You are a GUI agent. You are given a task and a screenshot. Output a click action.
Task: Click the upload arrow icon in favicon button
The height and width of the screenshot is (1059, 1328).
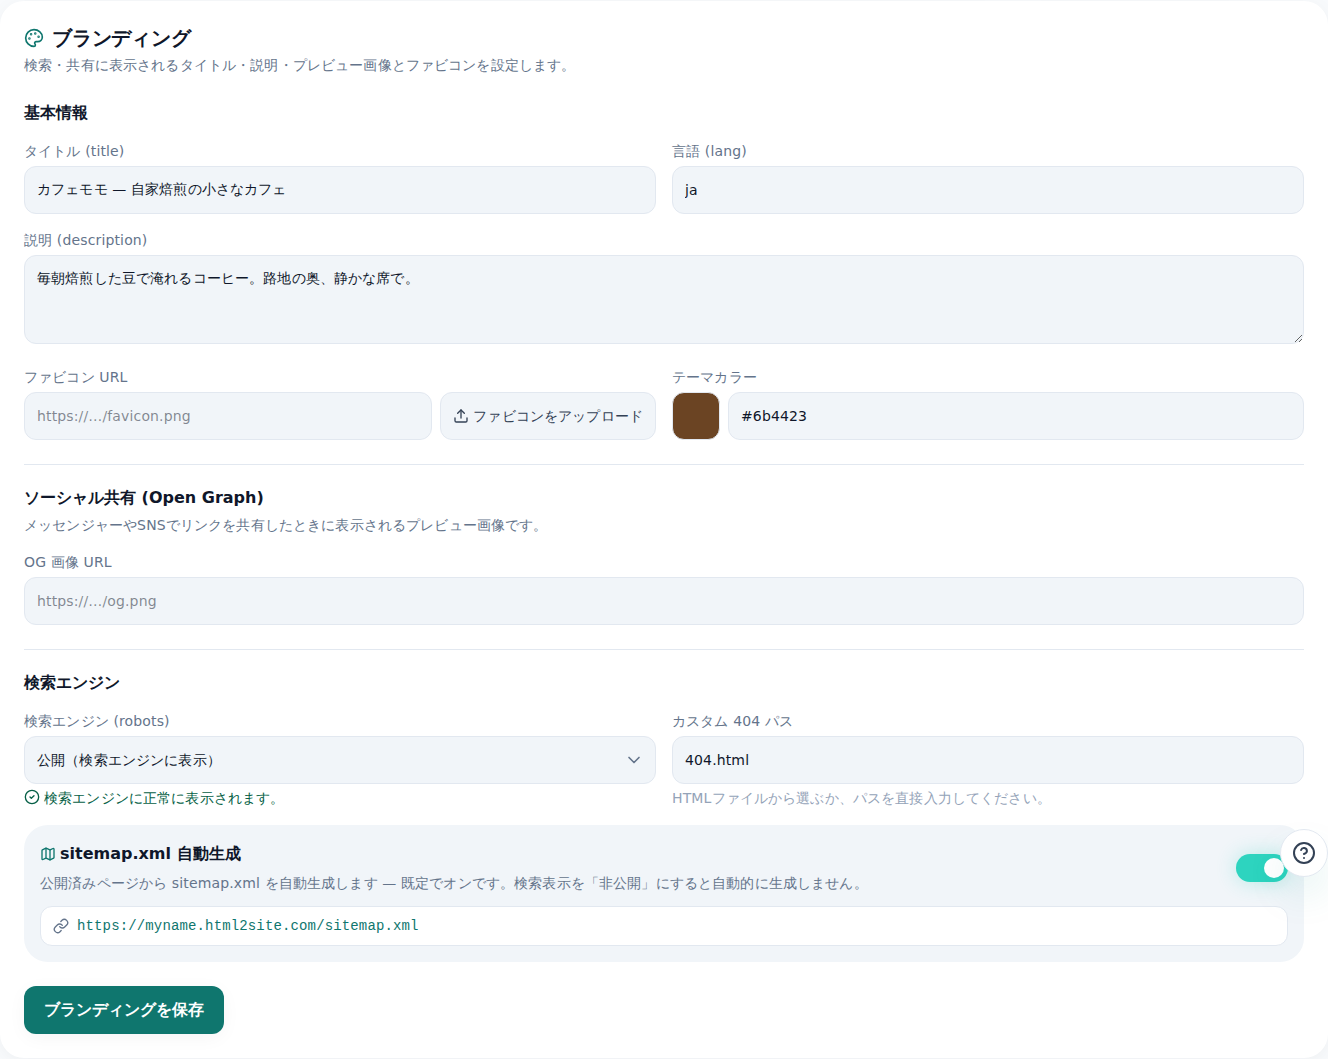tap(461, 416)
